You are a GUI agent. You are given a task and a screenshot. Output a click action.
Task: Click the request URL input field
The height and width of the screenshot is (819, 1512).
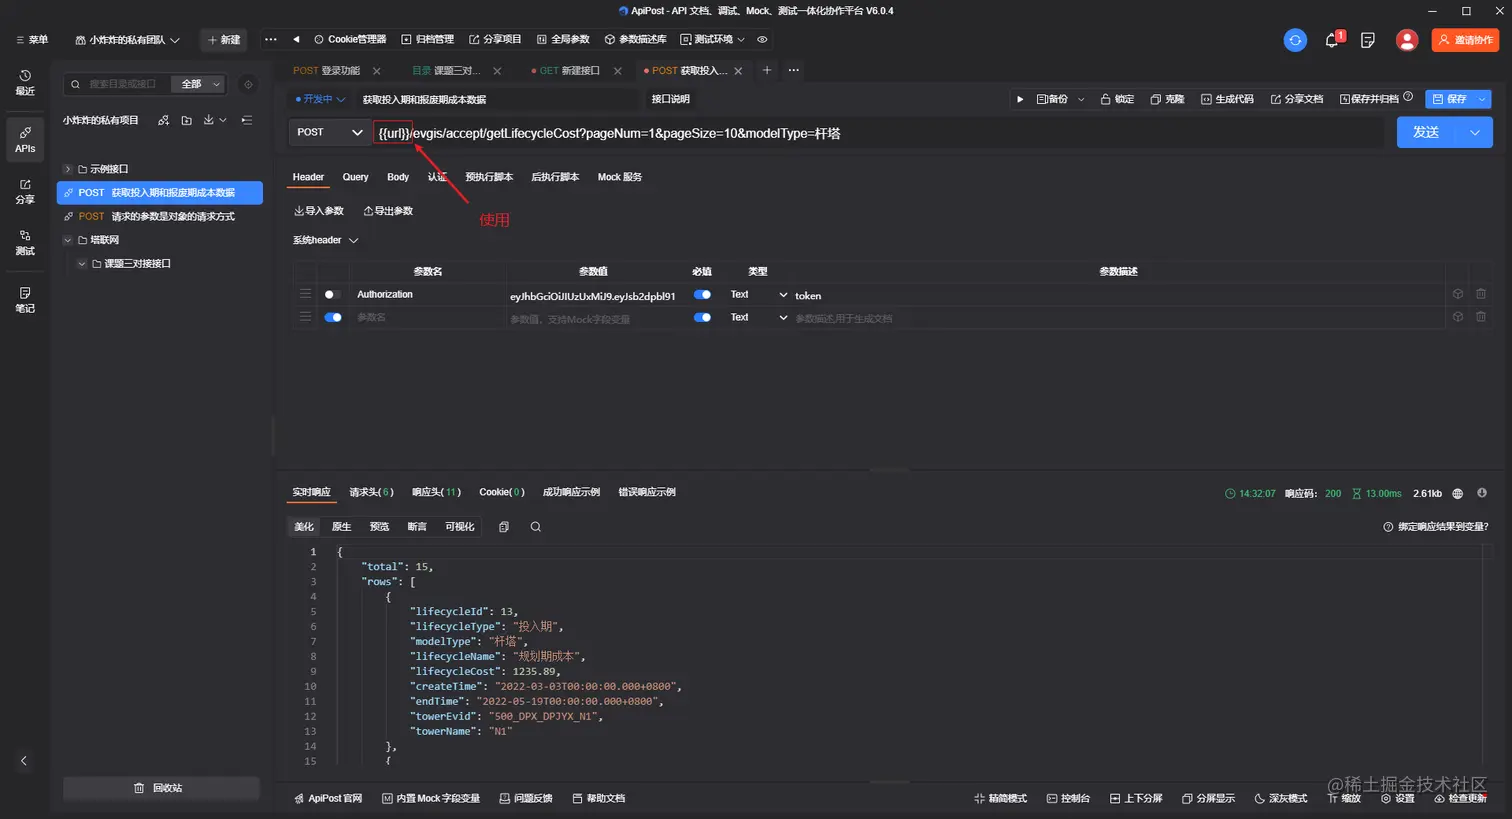[878, 133]
